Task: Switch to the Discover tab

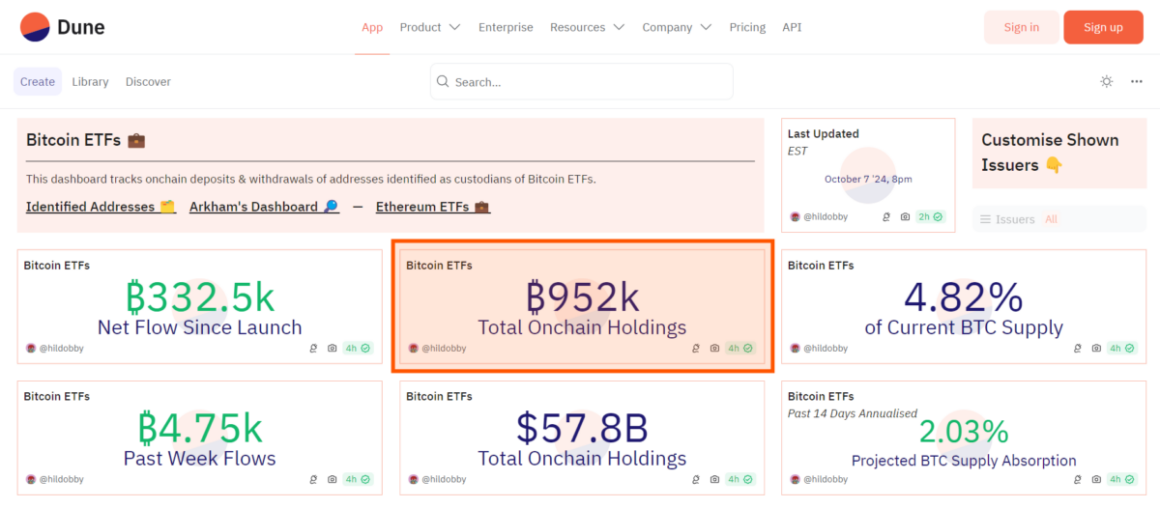Action: [x=148, y=81]
